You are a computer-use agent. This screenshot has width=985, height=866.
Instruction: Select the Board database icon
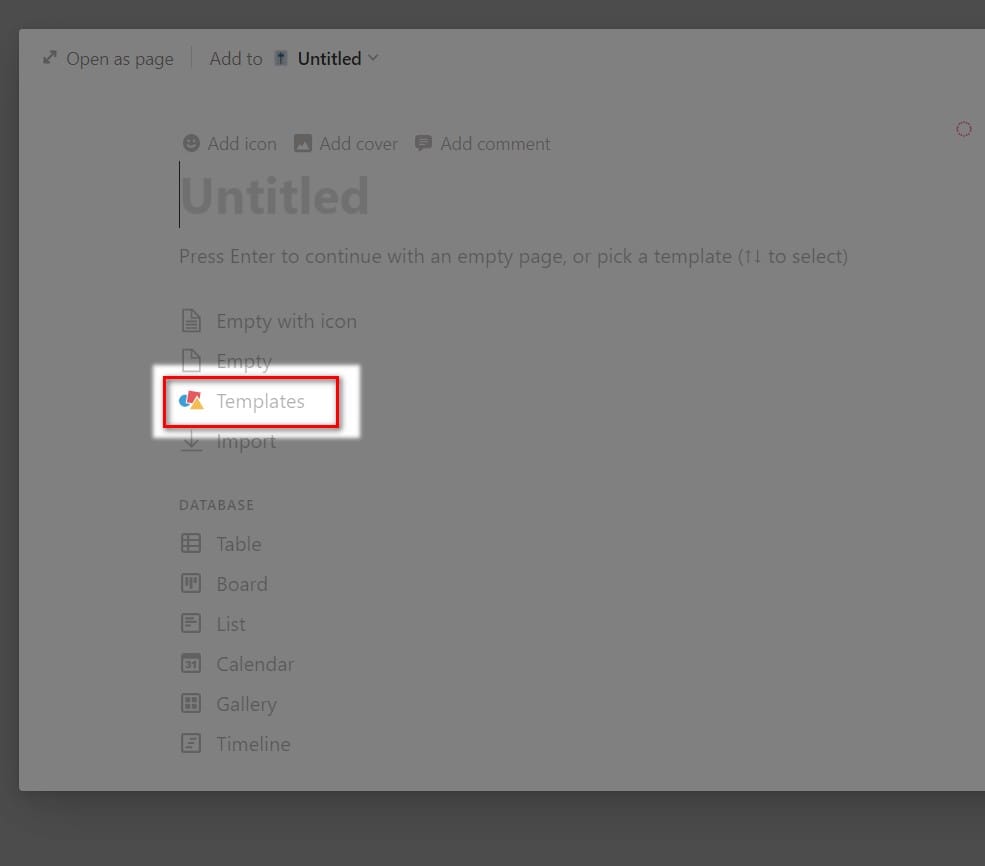pyautogui.click(x=191, y=583)
